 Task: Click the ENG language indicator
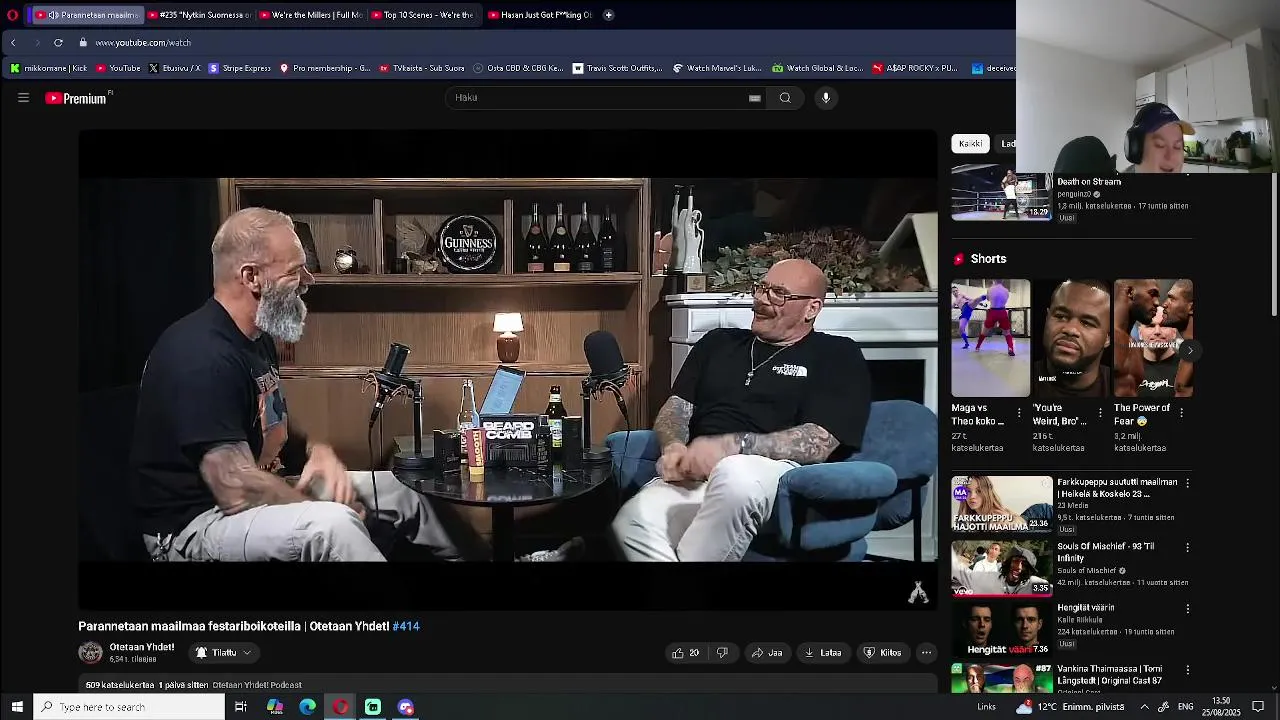(x=1186, y=707)
